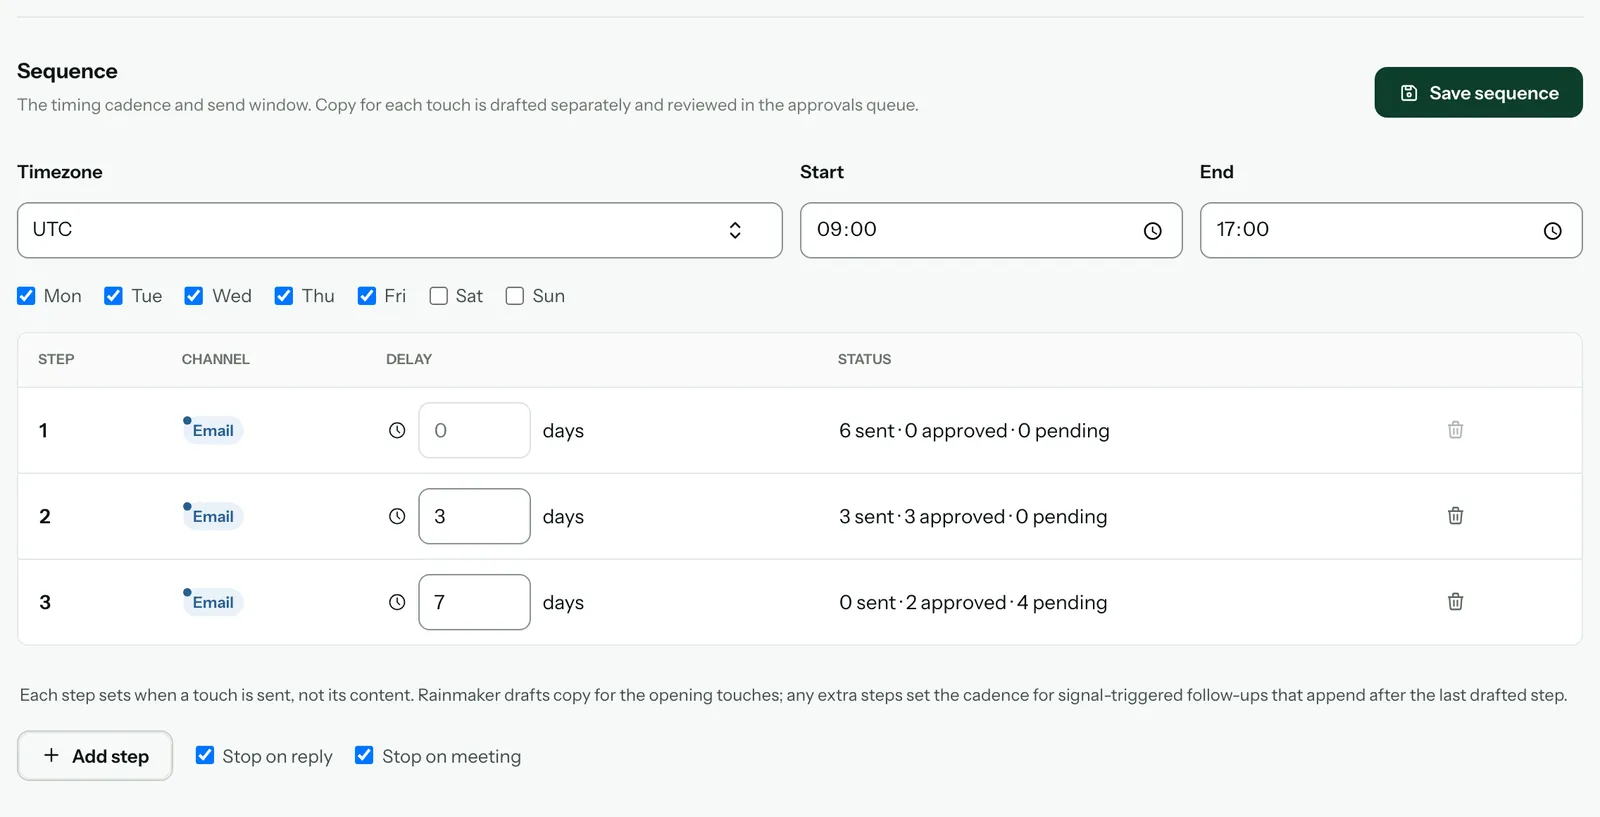Focus the Start time field 09:00
The height and width of the screenshot is (817, 1600).
click(x=991, y=230)
